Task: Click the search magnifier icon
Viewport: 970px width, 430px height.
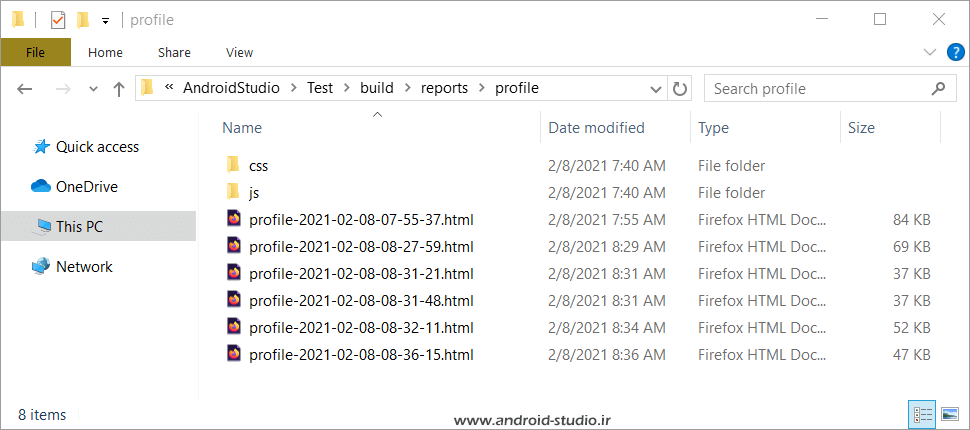Action: click(938, 88)
